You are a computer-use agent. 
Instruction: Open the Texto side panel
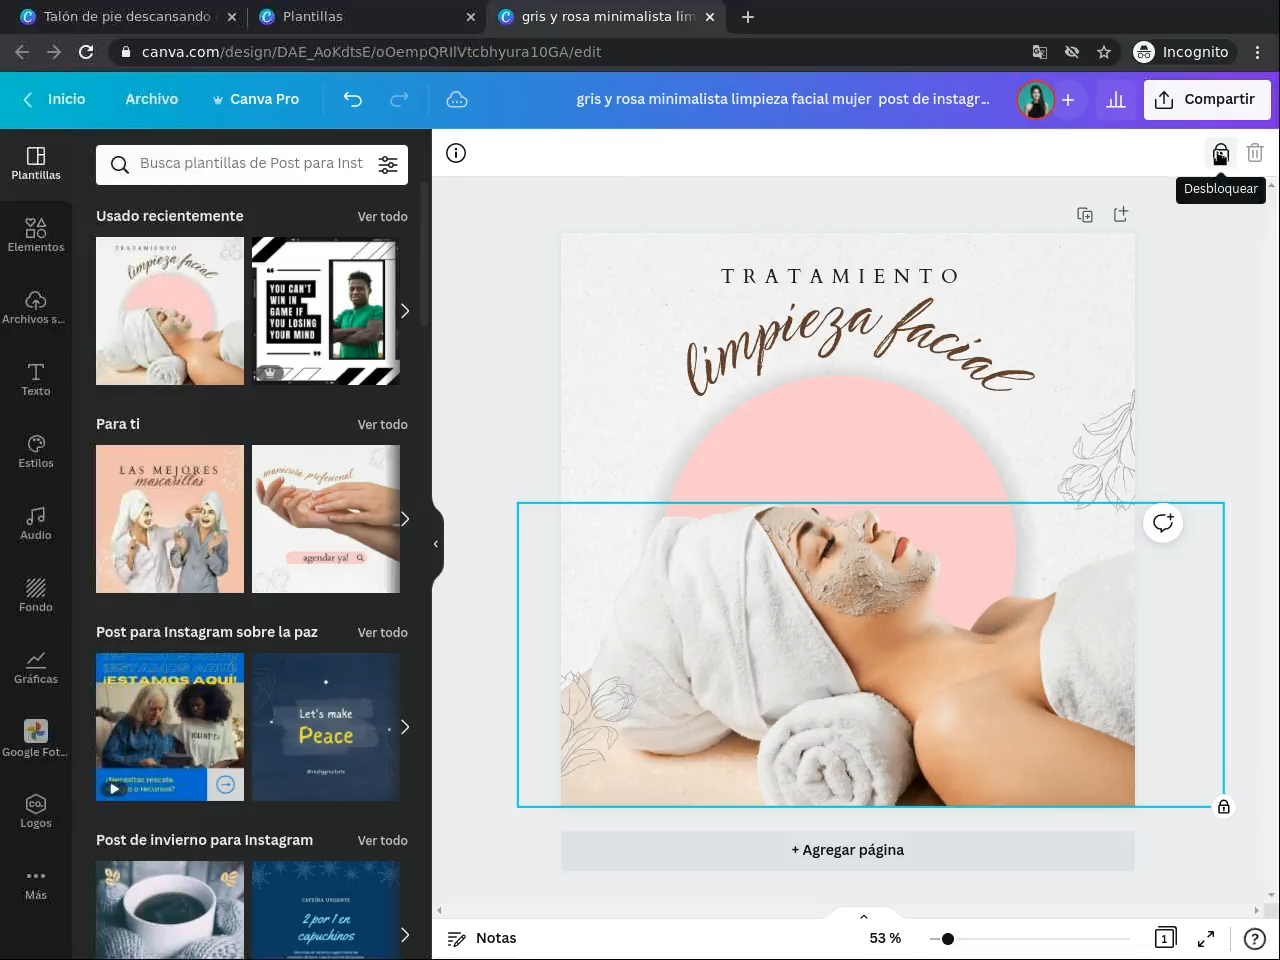pos(36,379)
